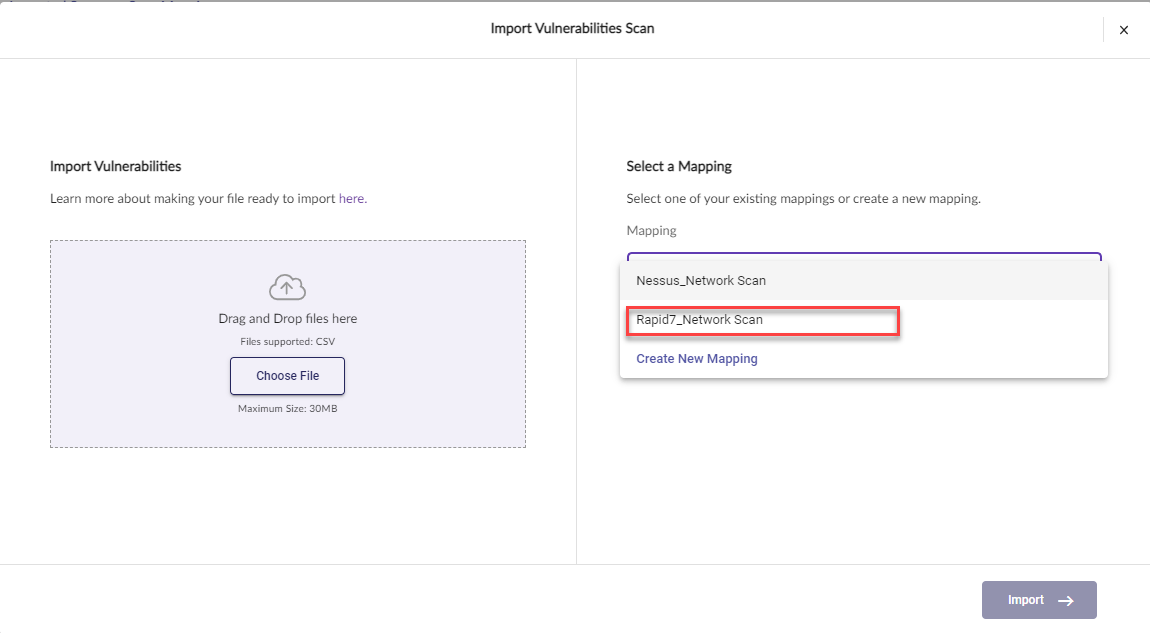Click the 'Select one of your existing mappings' description
Viewport: 1150px width, 633px height.
click(803, 199)
